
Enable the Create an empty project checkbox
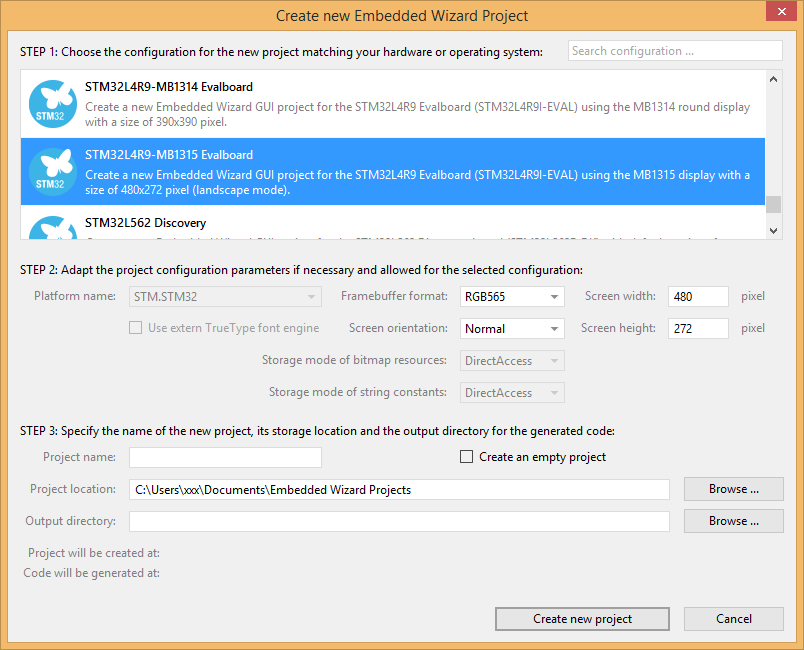click(x=467, y=457)
